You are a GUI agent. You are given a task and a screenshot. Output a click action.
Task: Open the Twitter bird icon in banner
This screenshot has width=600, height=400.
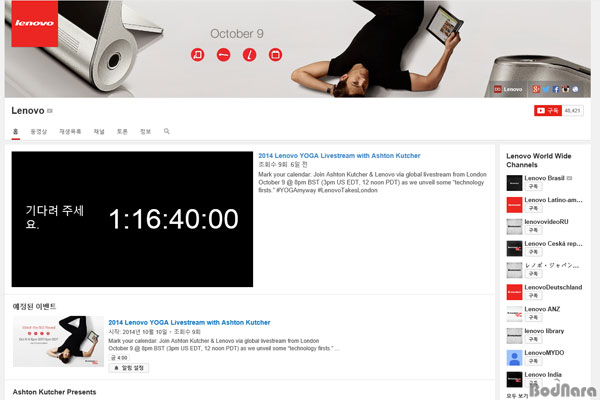coord(546,89)
